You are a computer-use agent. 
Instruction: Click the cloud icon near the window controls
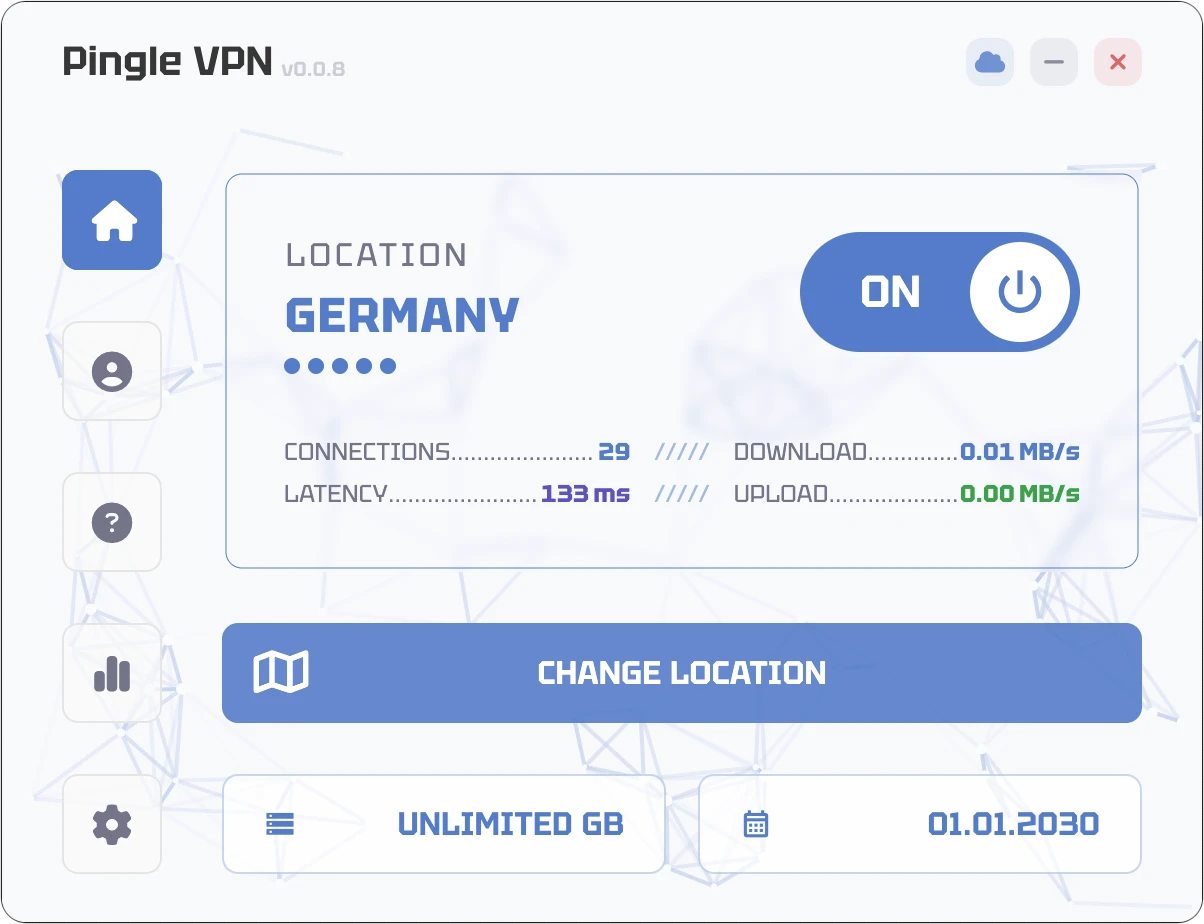989,62
